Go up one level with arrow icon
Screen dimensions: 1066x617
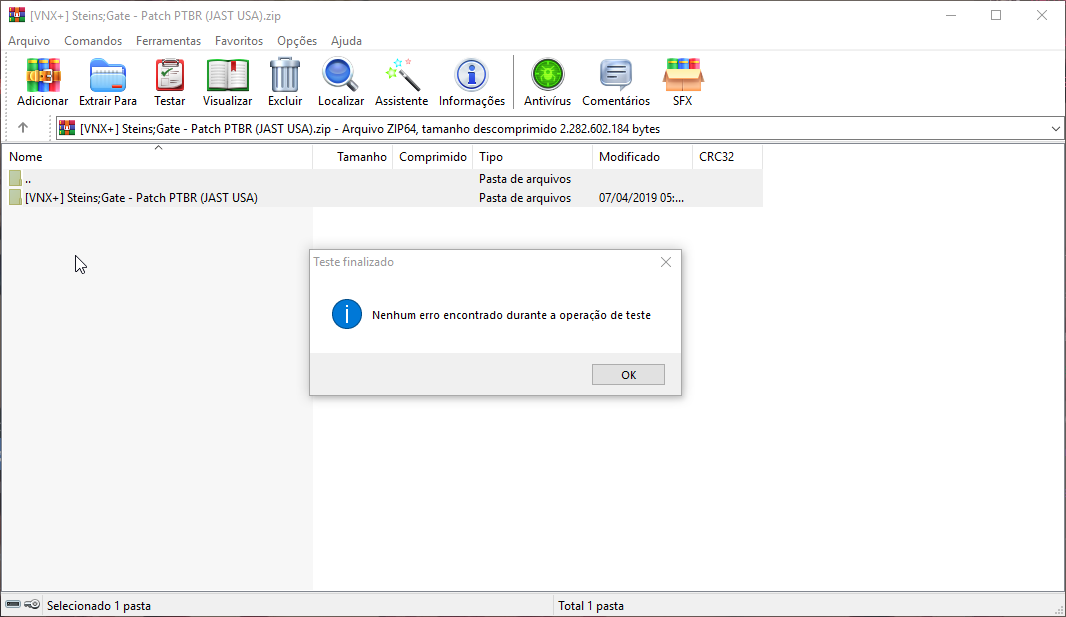(x=22, y=128)
